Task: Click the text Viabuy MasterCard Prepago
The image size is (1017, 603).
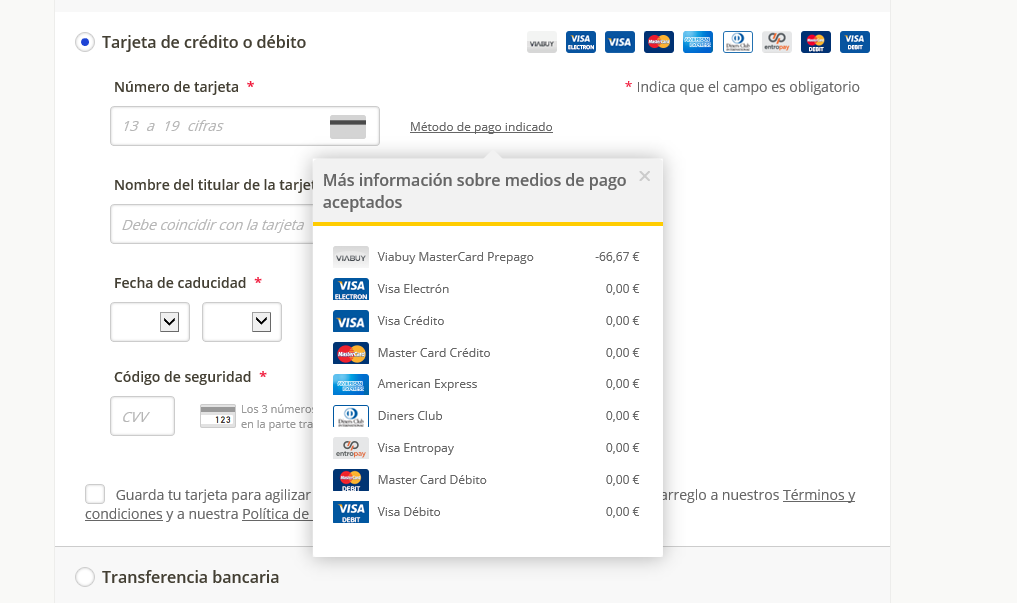Action: pos(455,257)
